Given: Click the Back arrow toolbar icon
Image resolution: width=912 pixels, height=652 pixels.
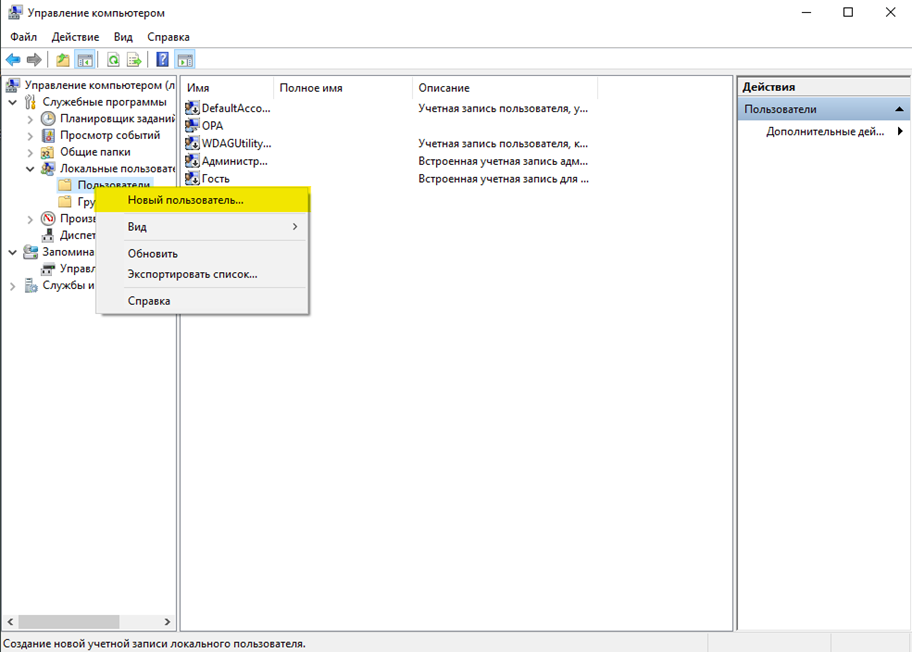Looking at the screenshot, I should (13, 60).
